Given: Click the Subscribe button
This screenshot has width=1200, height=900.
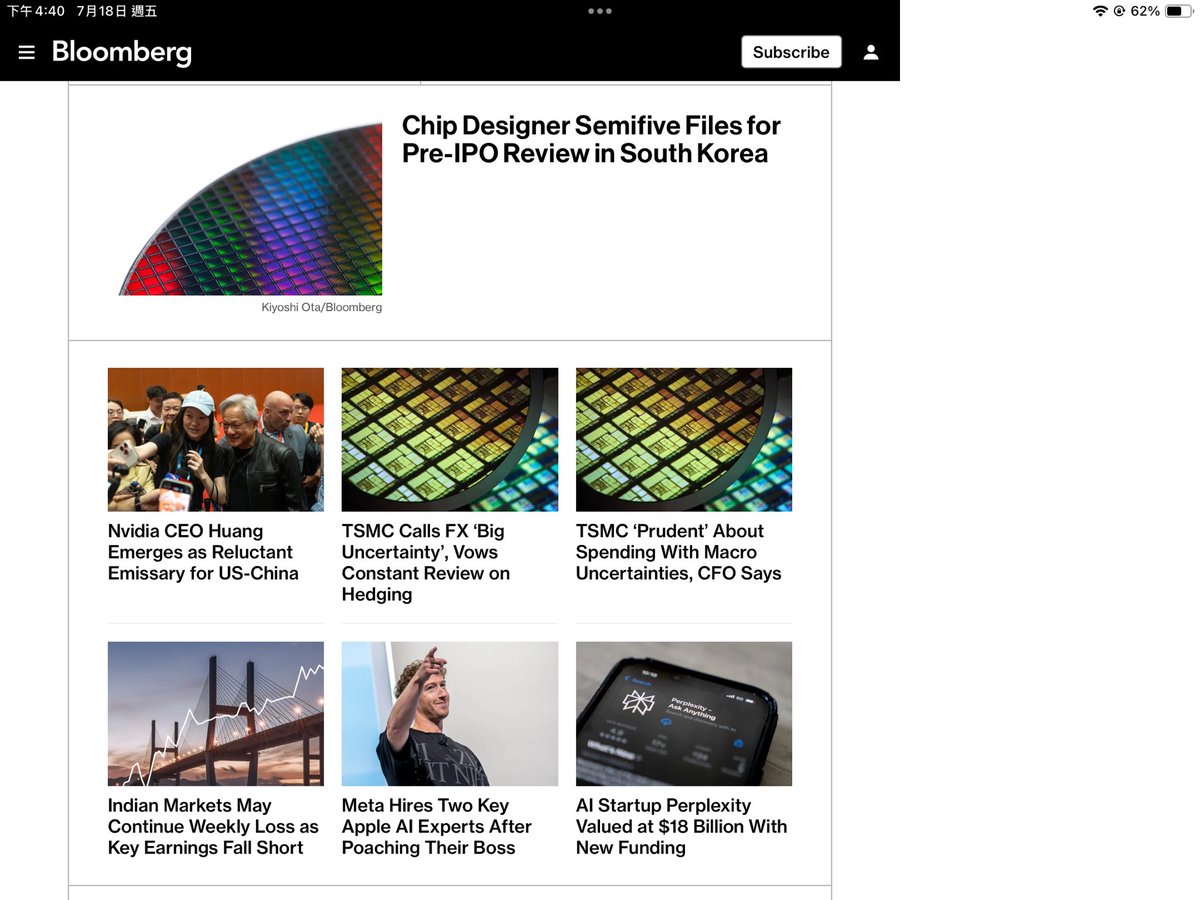Looking at the screenshot, I should pyautogui.click(x=791, y=52).
